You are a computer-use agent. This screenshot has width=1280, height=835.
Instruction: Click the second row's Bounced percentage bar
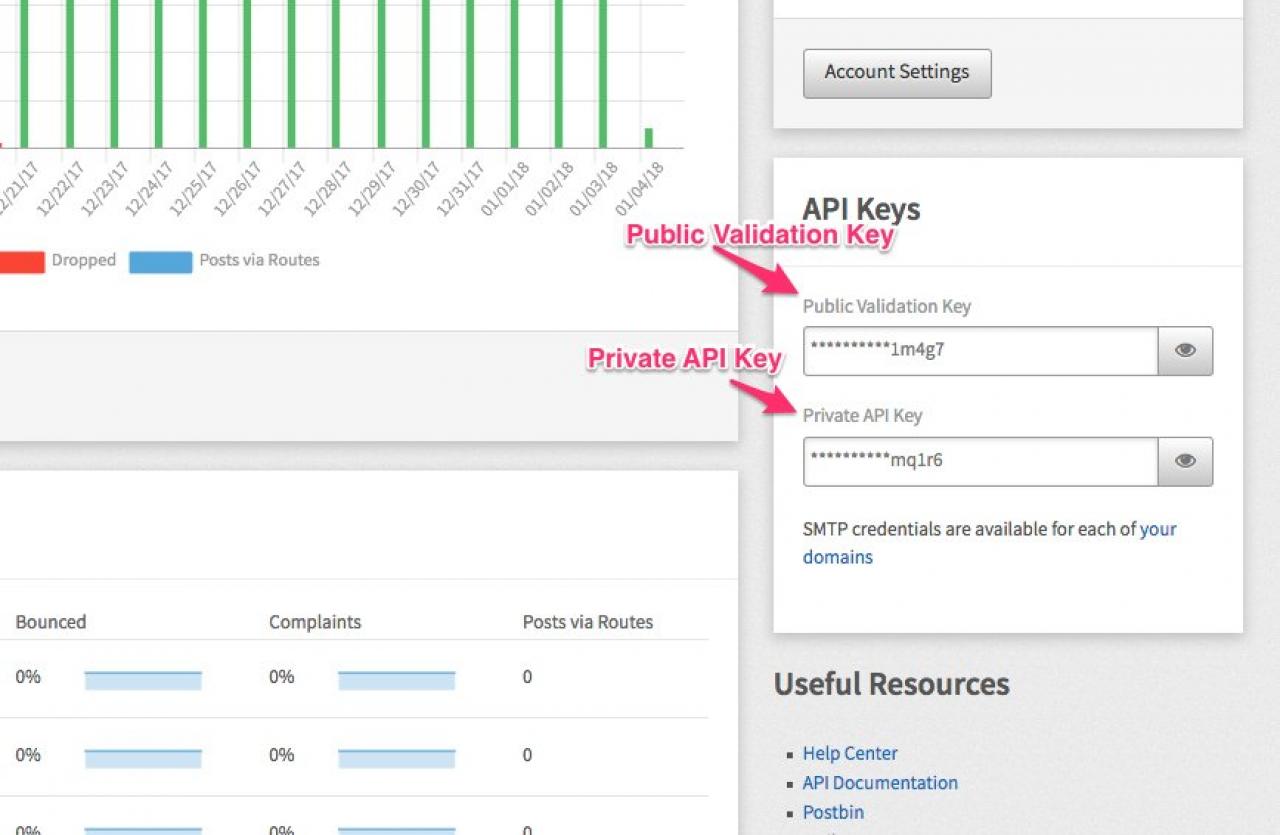[x=143, y=758]
